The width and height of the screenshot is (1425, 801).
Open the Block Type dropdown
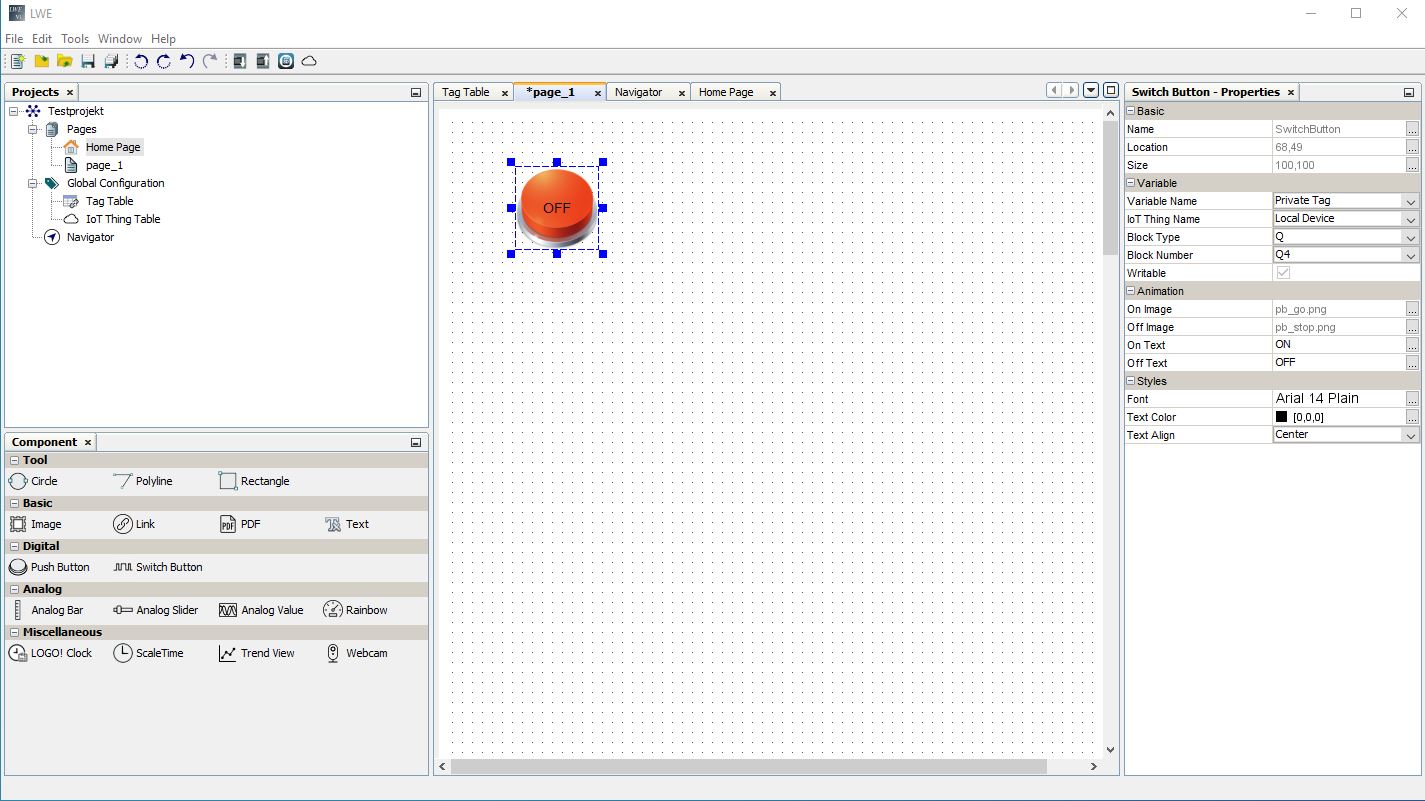(x=1410, y=237)
